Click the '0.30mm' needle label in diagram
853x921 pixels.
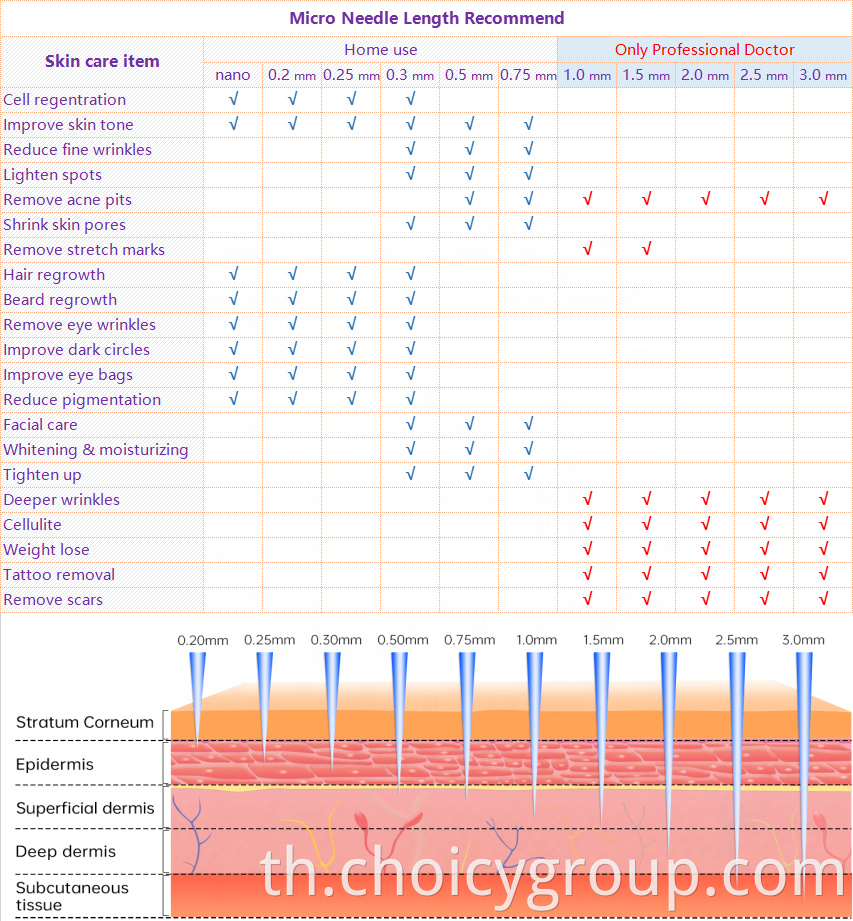[x=336, y=640]
